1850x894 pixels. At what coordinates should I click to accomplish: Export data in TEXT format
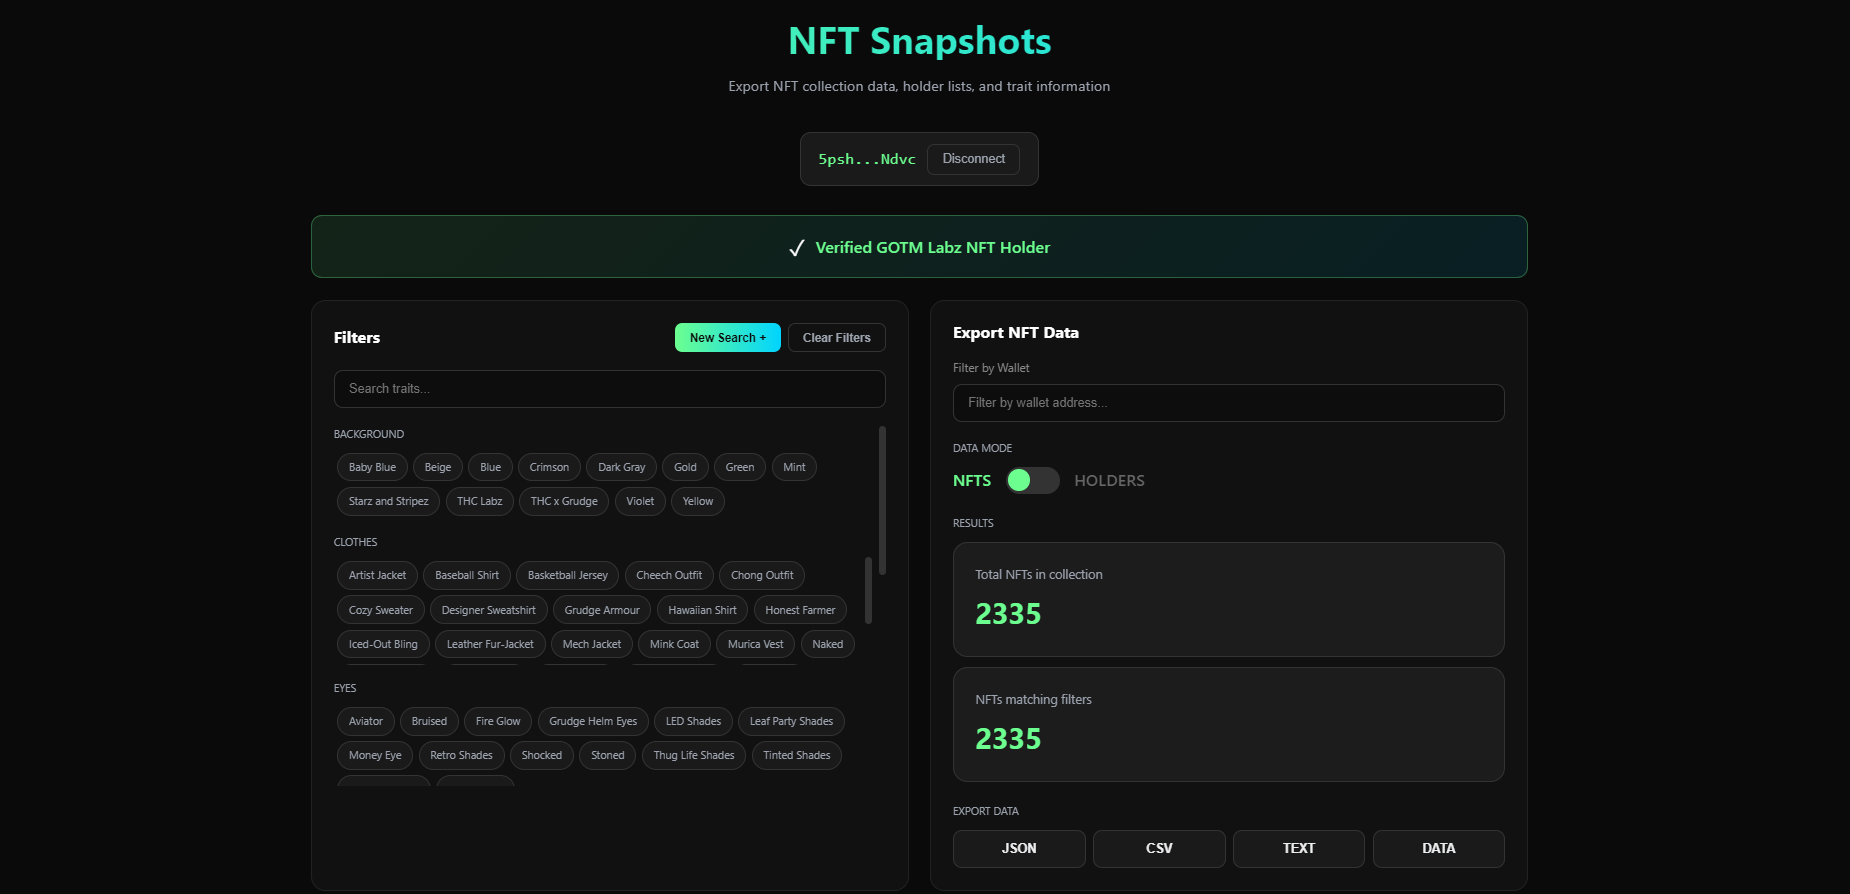[1298, 848]
